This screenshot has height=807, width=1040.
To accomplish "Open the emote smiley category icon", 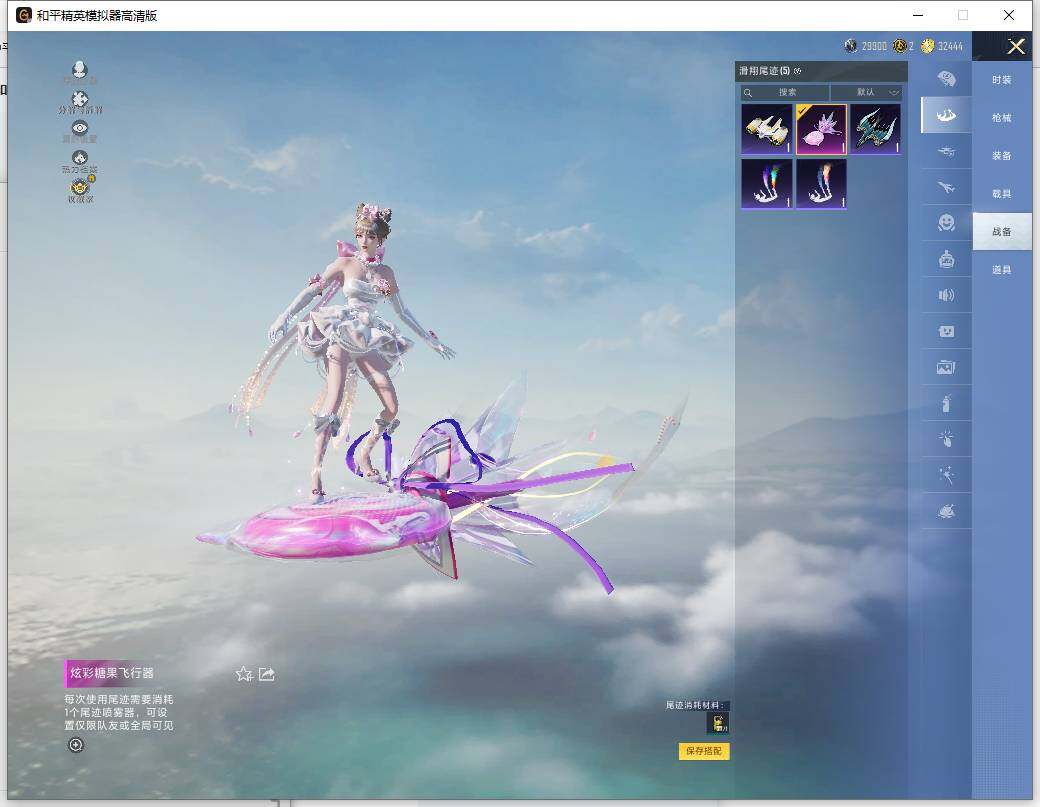I will tap(946, 223).
